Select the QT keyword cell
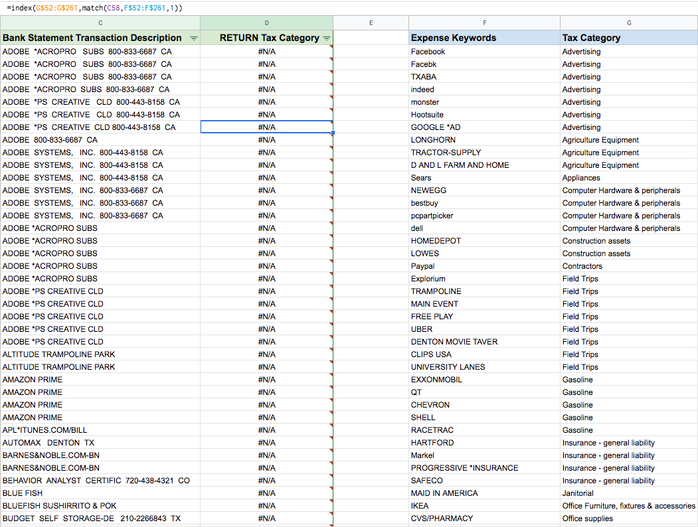The image size is (698, 527). [484, 392]
